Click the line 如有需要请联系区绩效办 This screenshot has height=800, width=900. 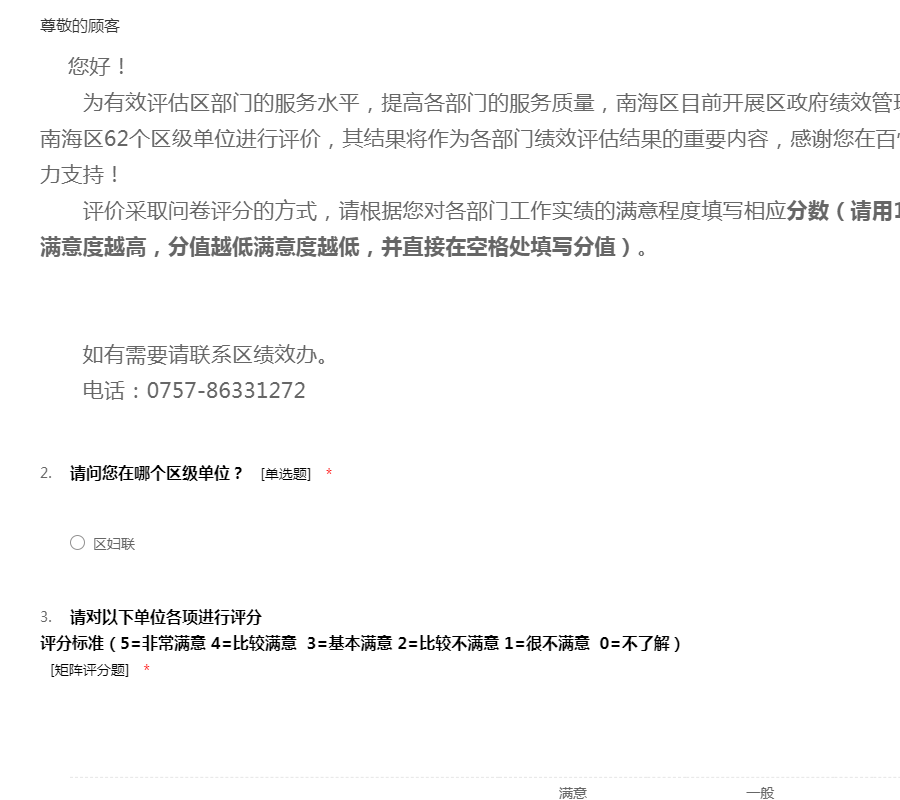[205, 355]
